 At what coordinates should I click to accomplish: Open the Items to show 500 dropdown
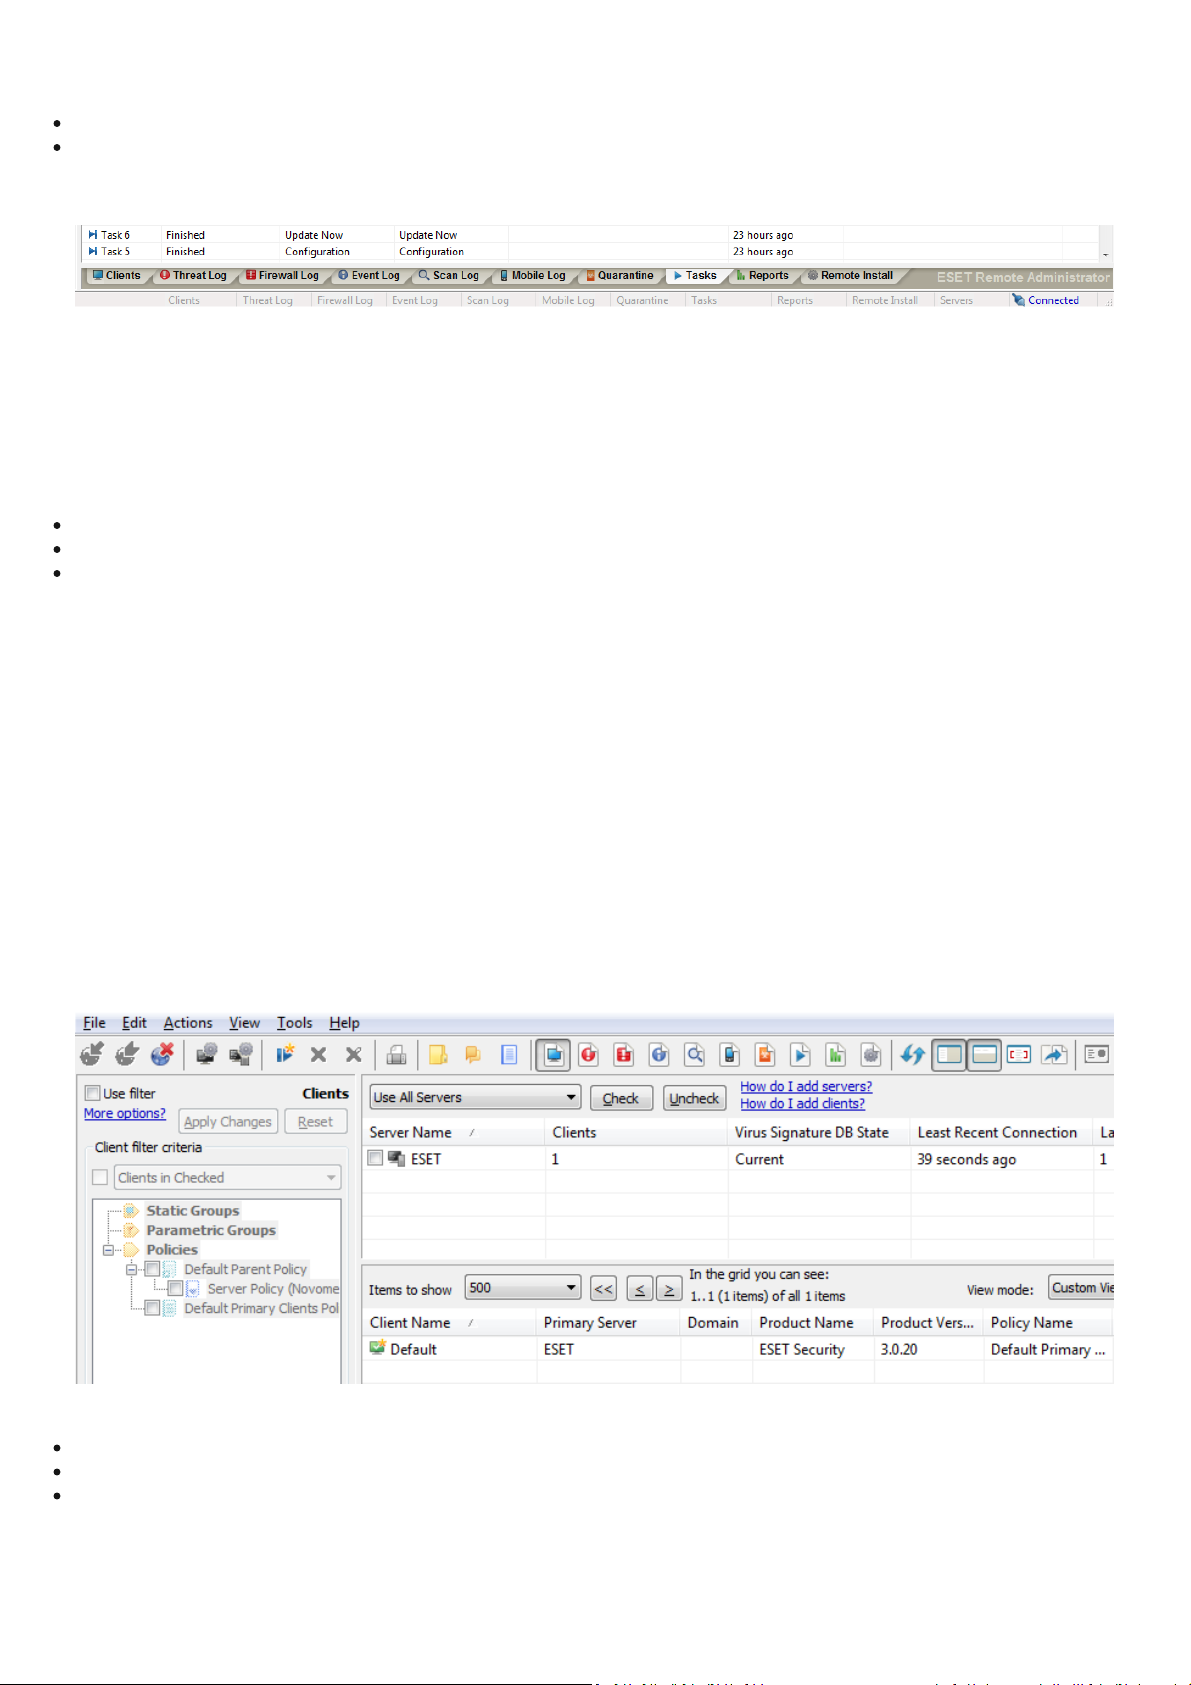(x=522, y=1288)
